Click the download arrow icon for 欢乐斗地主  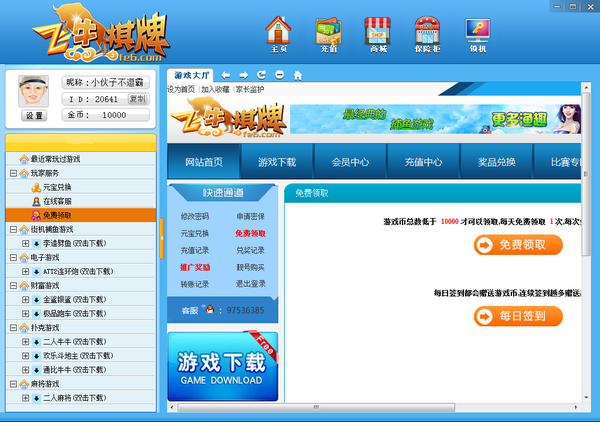point(37,356)
